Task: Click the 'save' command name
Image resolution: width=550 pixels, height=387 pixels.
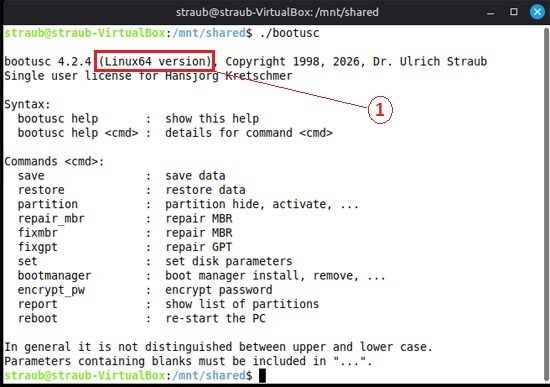Action: pos(31,176)
